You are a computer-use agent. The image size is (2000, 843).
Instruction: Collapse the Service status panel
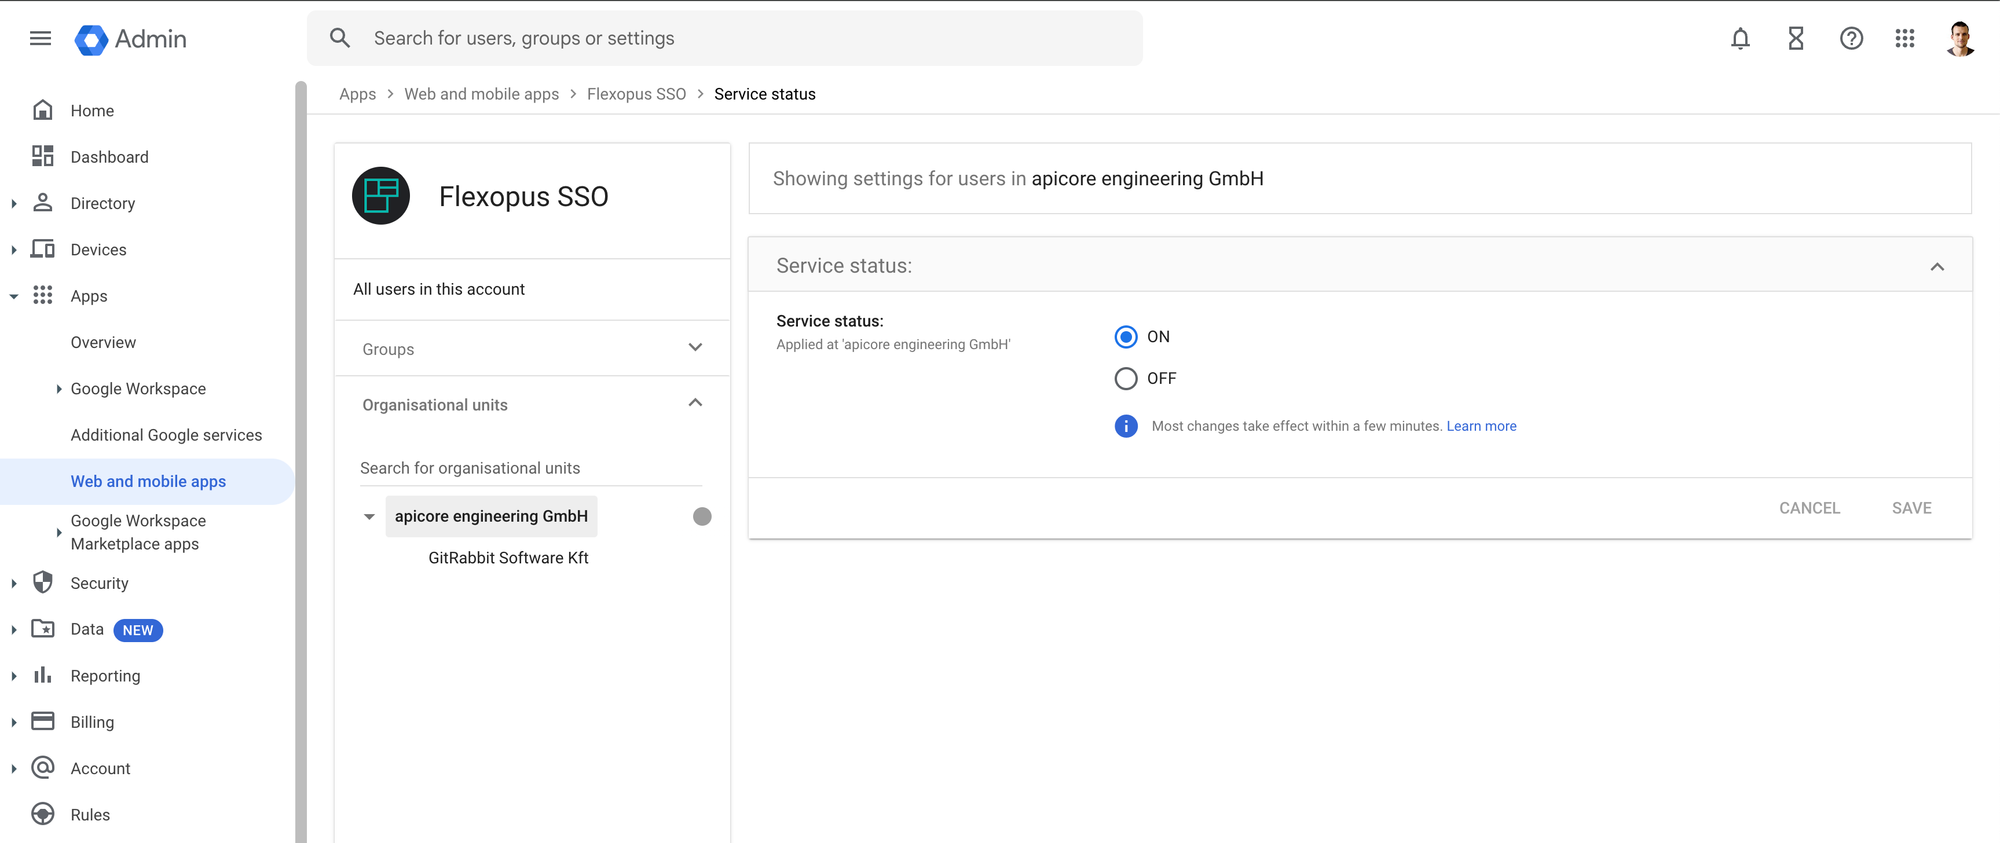coord(1937,267)
